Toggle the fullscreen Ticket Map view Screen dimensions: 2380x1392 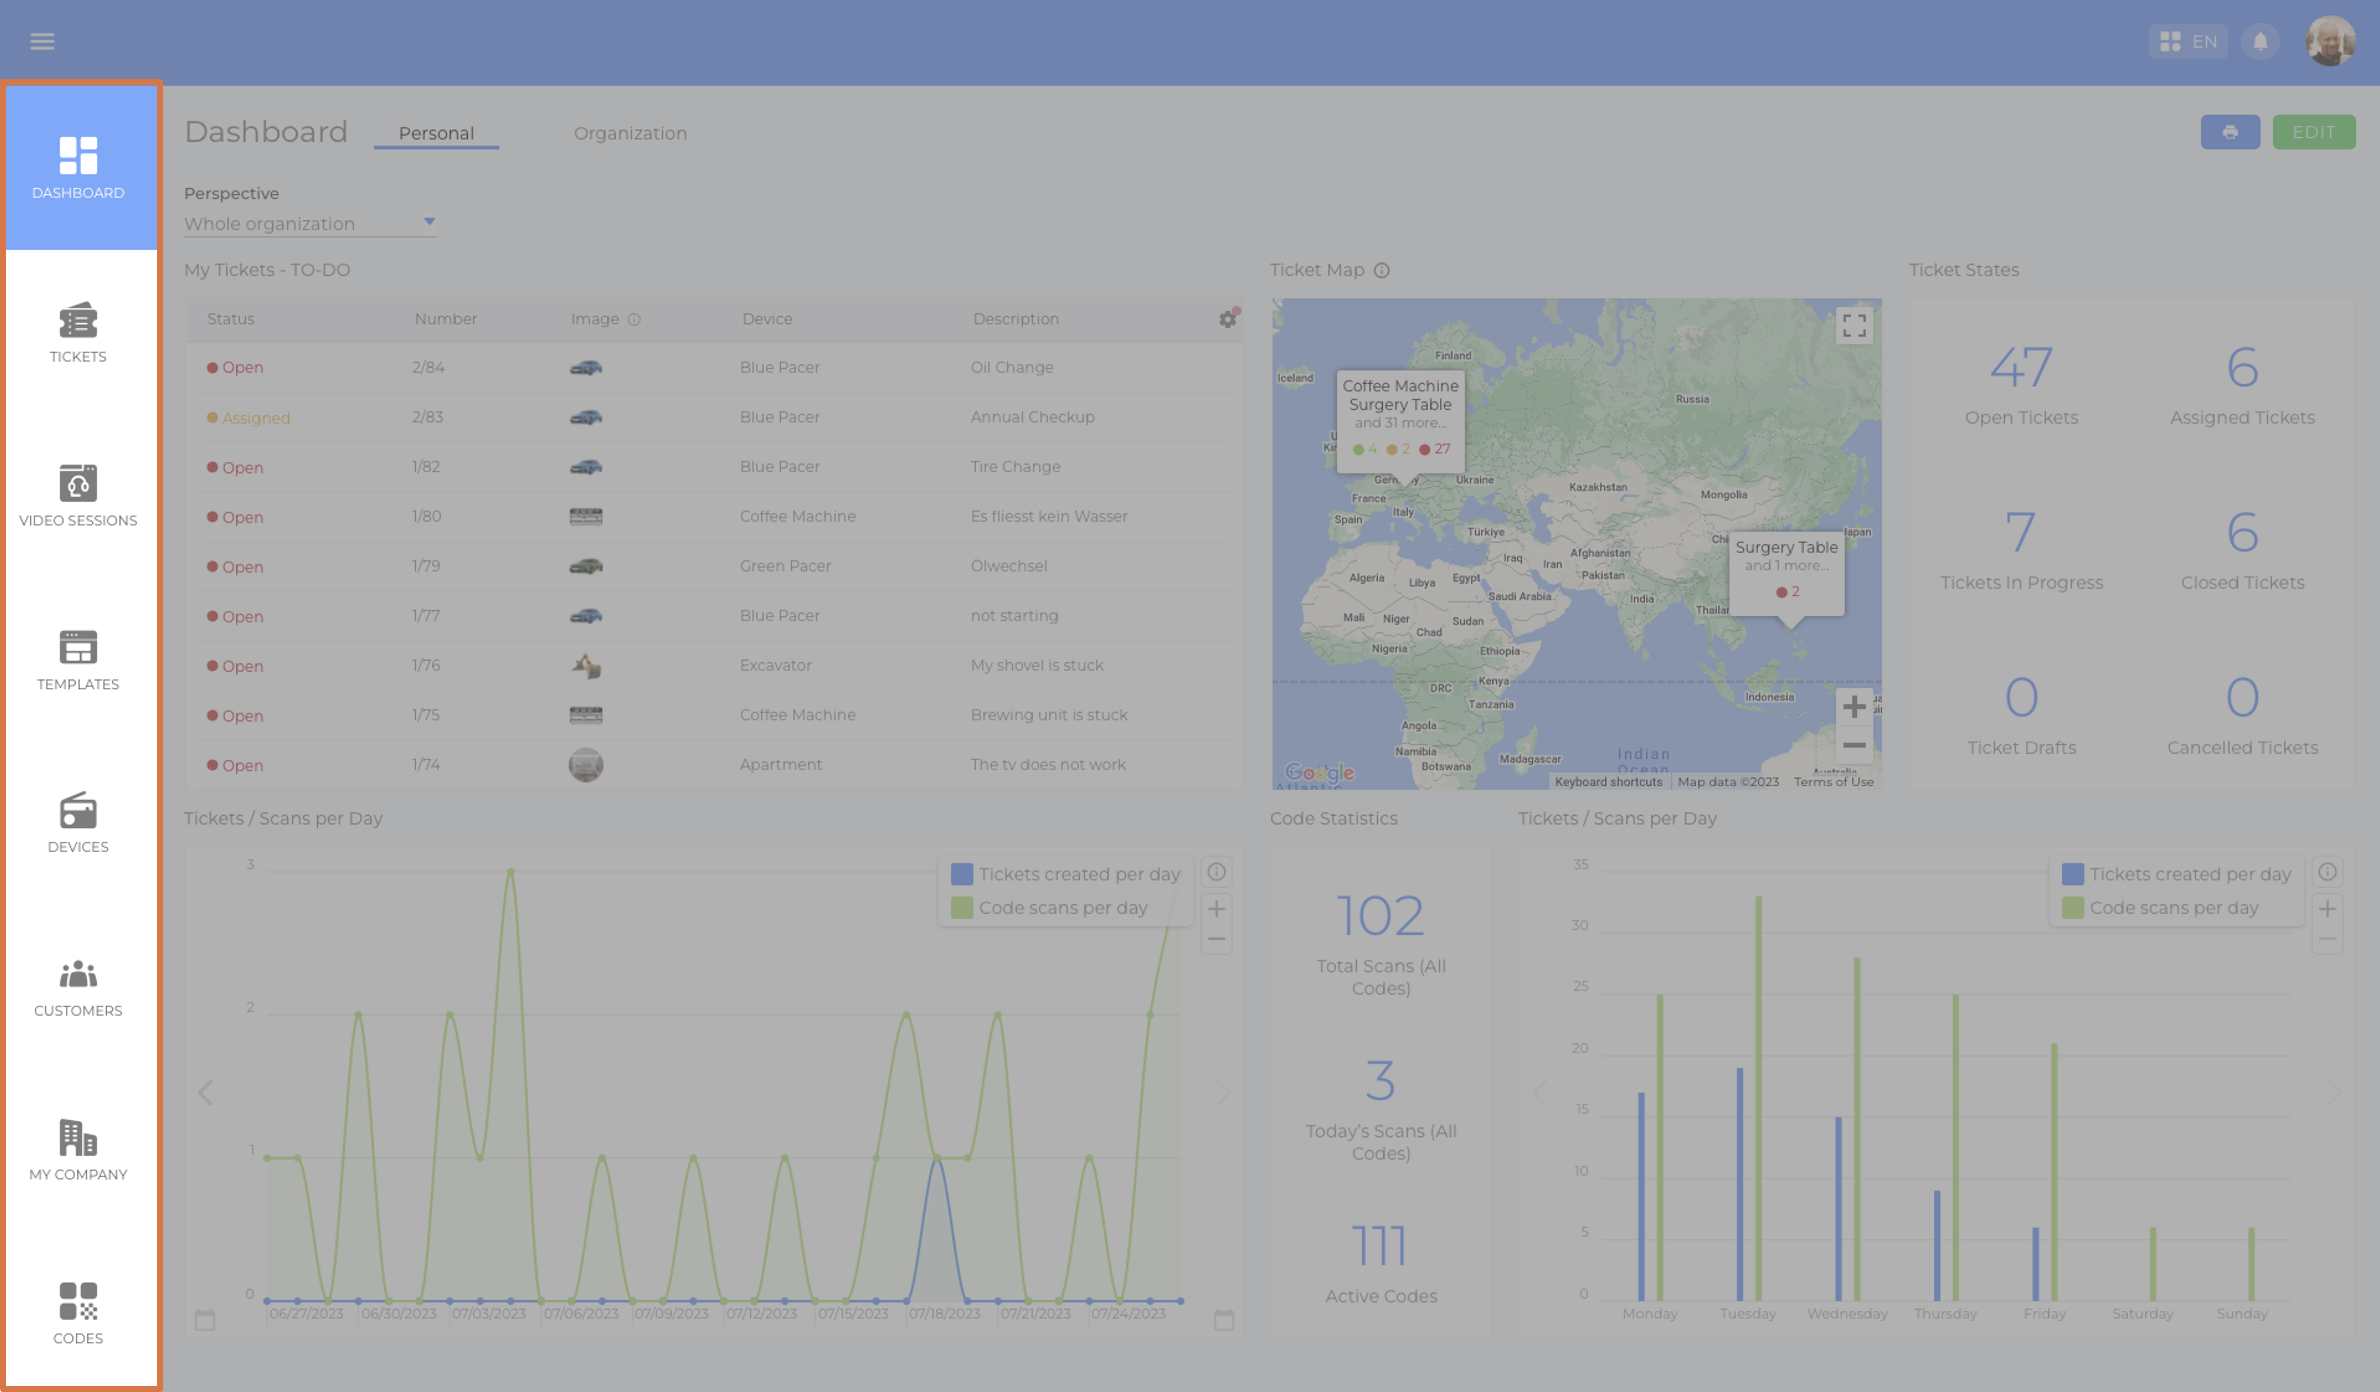pyautogui.click(x=1855, y=326)
